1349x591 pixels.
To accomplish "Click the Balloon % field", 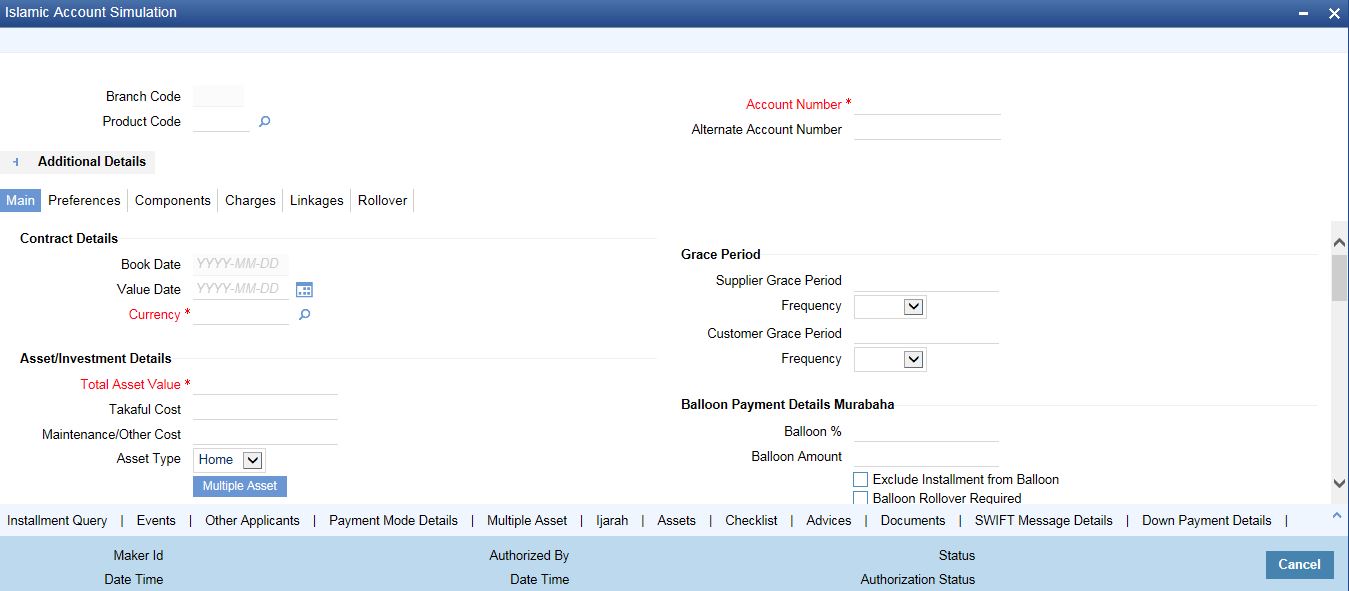I will click(x=927, y=431).
